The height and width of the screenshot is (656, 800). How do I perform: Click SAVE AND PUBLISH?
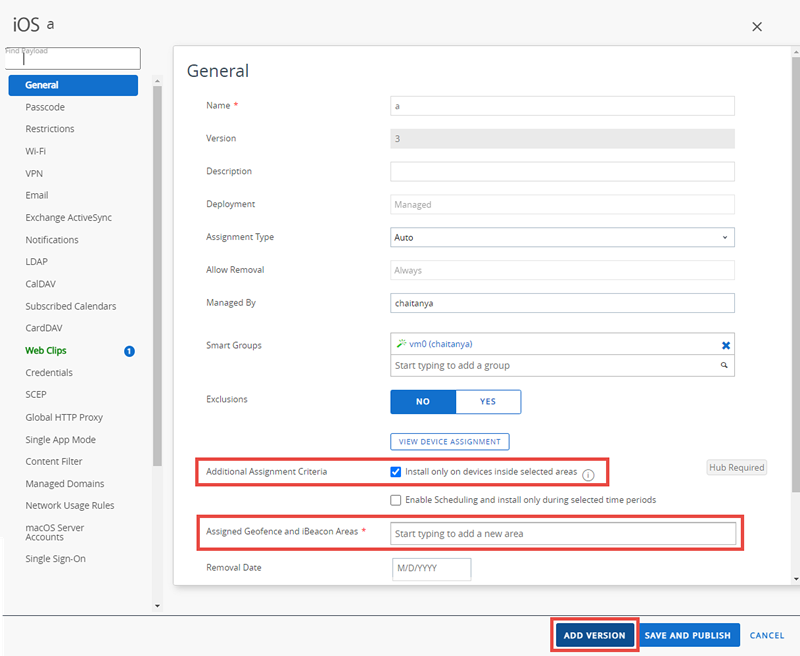688,636
